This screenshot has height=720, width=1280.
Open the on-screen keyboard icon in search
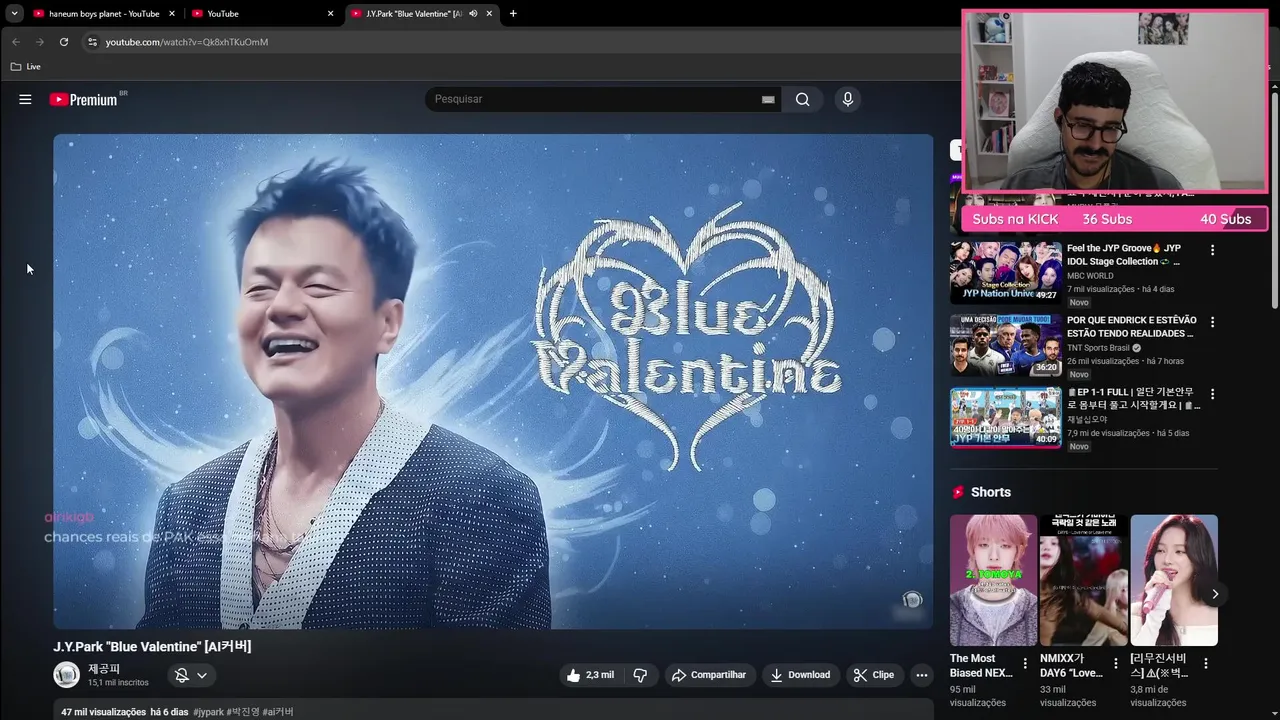[768, 99]
